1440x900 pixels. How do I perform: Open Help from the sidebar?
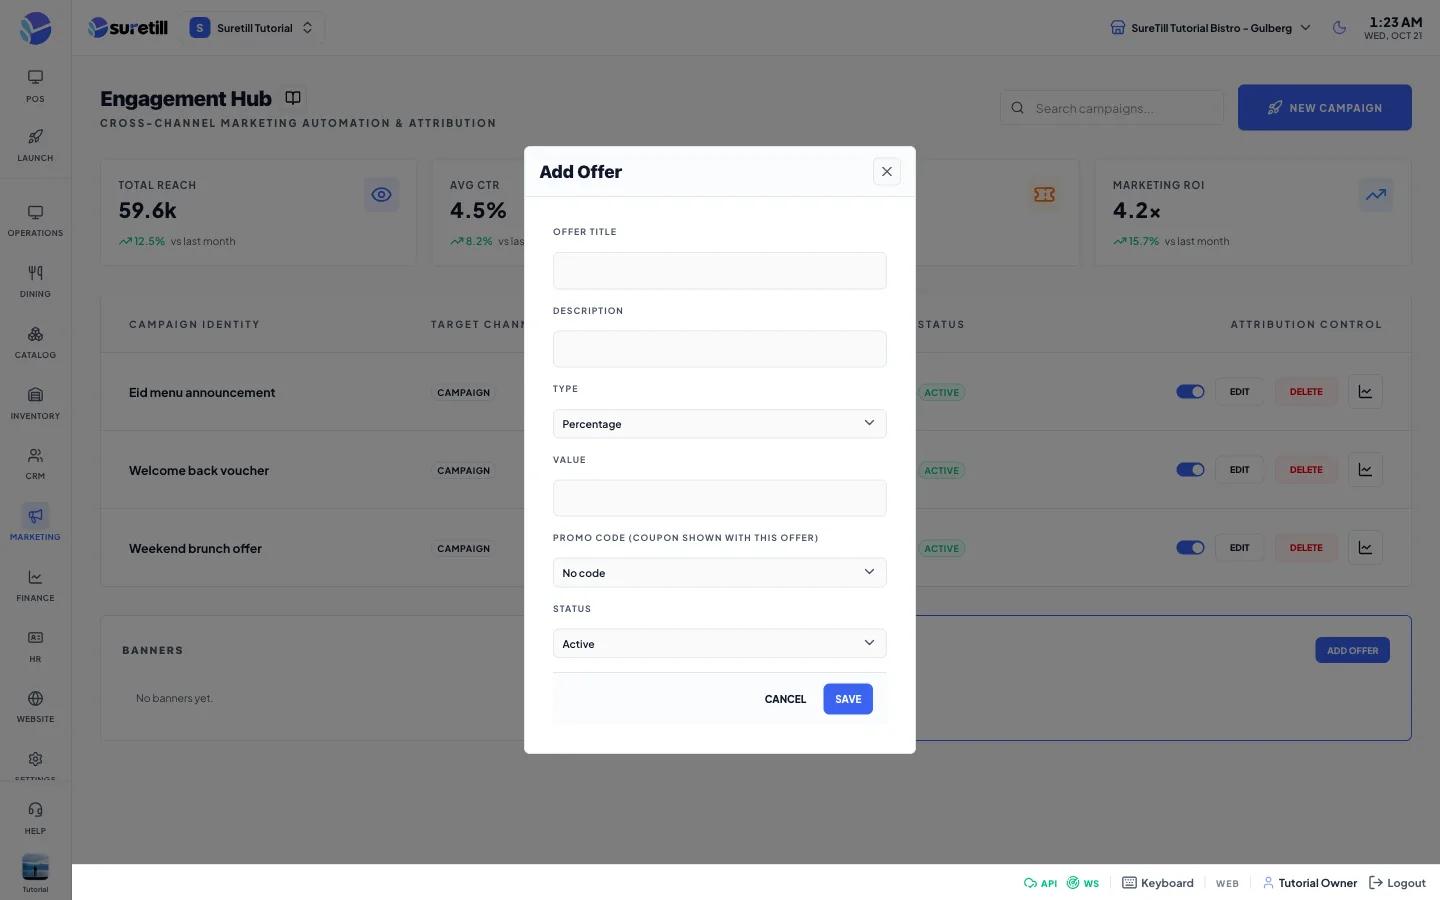click(35, 818)
